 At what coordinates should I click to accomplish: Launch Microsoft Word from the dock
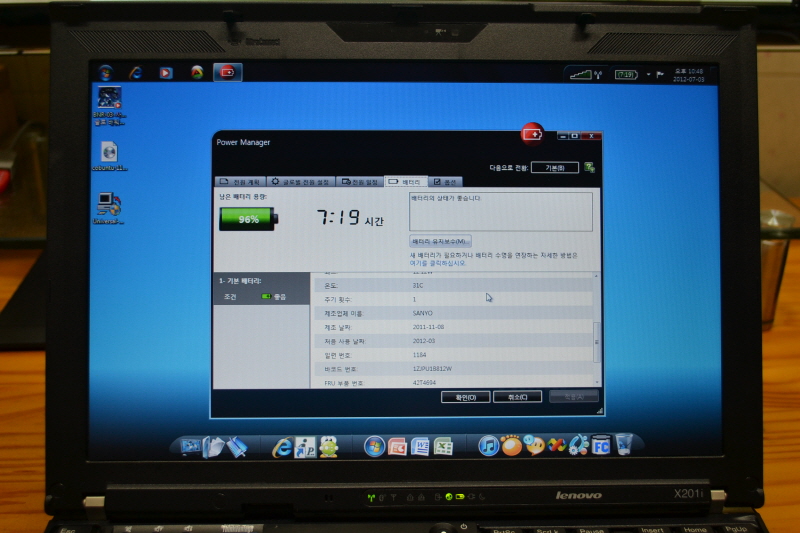tap(420, 446)
